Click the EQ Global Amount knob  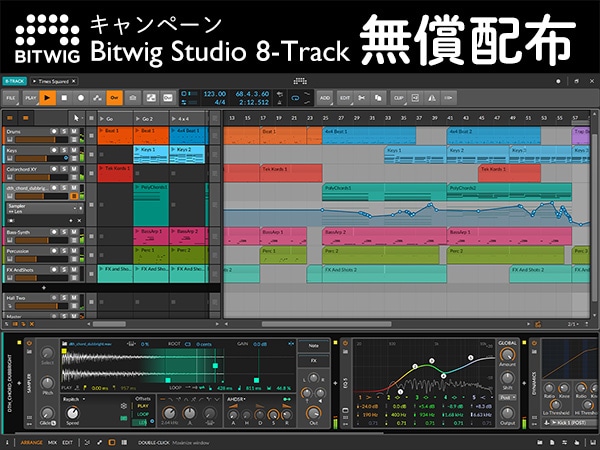(x=507, y=355)
